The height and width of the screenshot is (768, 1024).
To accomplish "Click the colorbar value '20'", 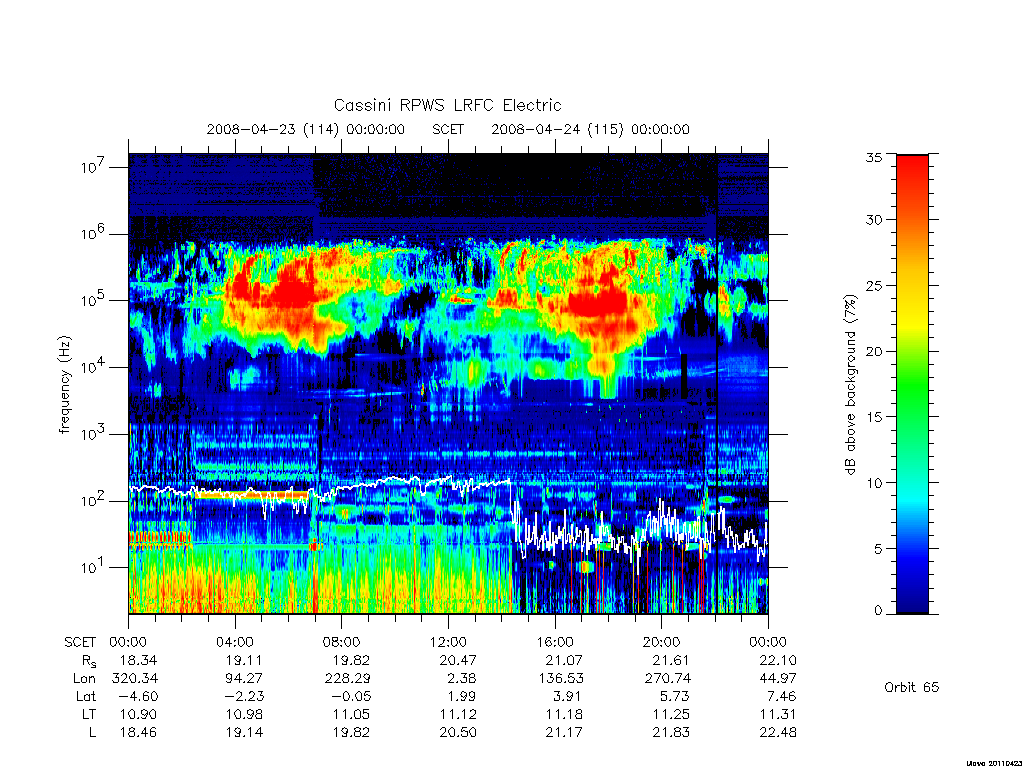I will pyautogui.click(x=873, y=351).
